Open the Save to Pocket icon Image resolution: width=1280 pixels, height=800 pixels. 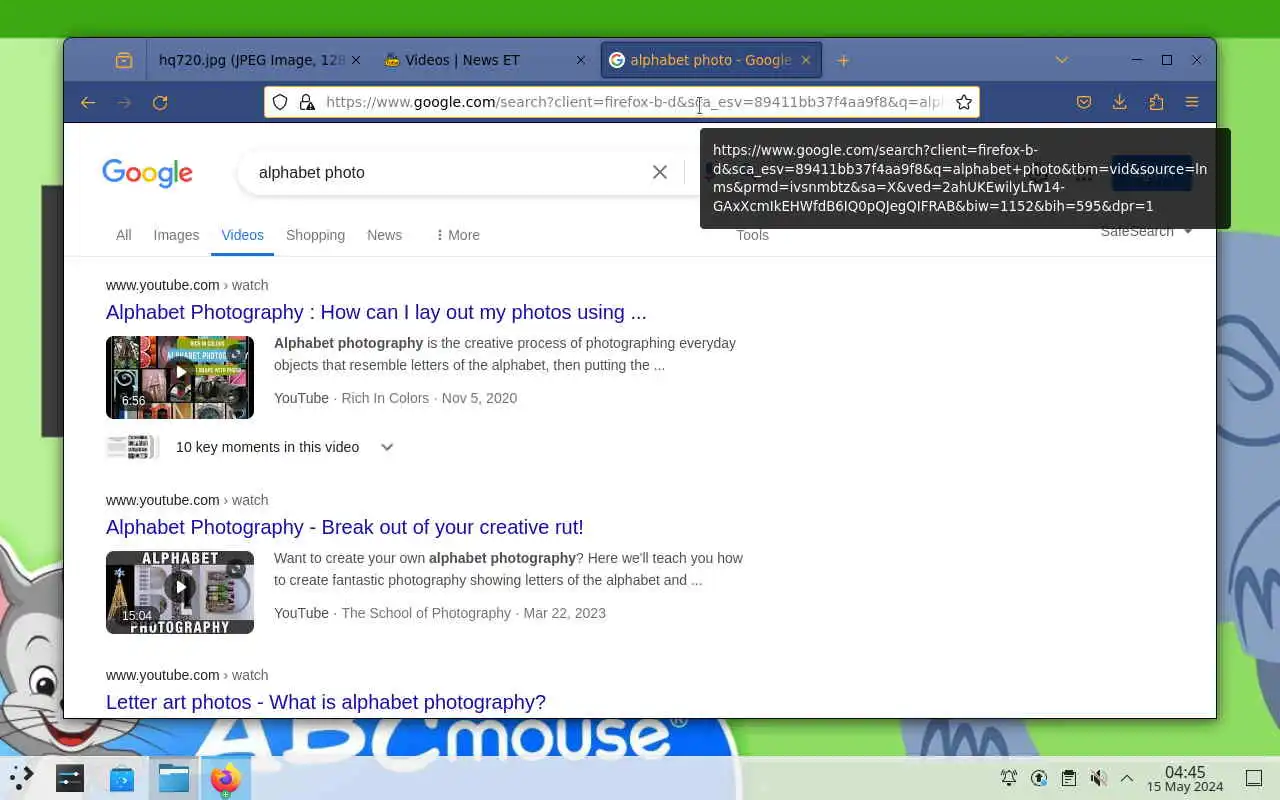[1083, 102]
